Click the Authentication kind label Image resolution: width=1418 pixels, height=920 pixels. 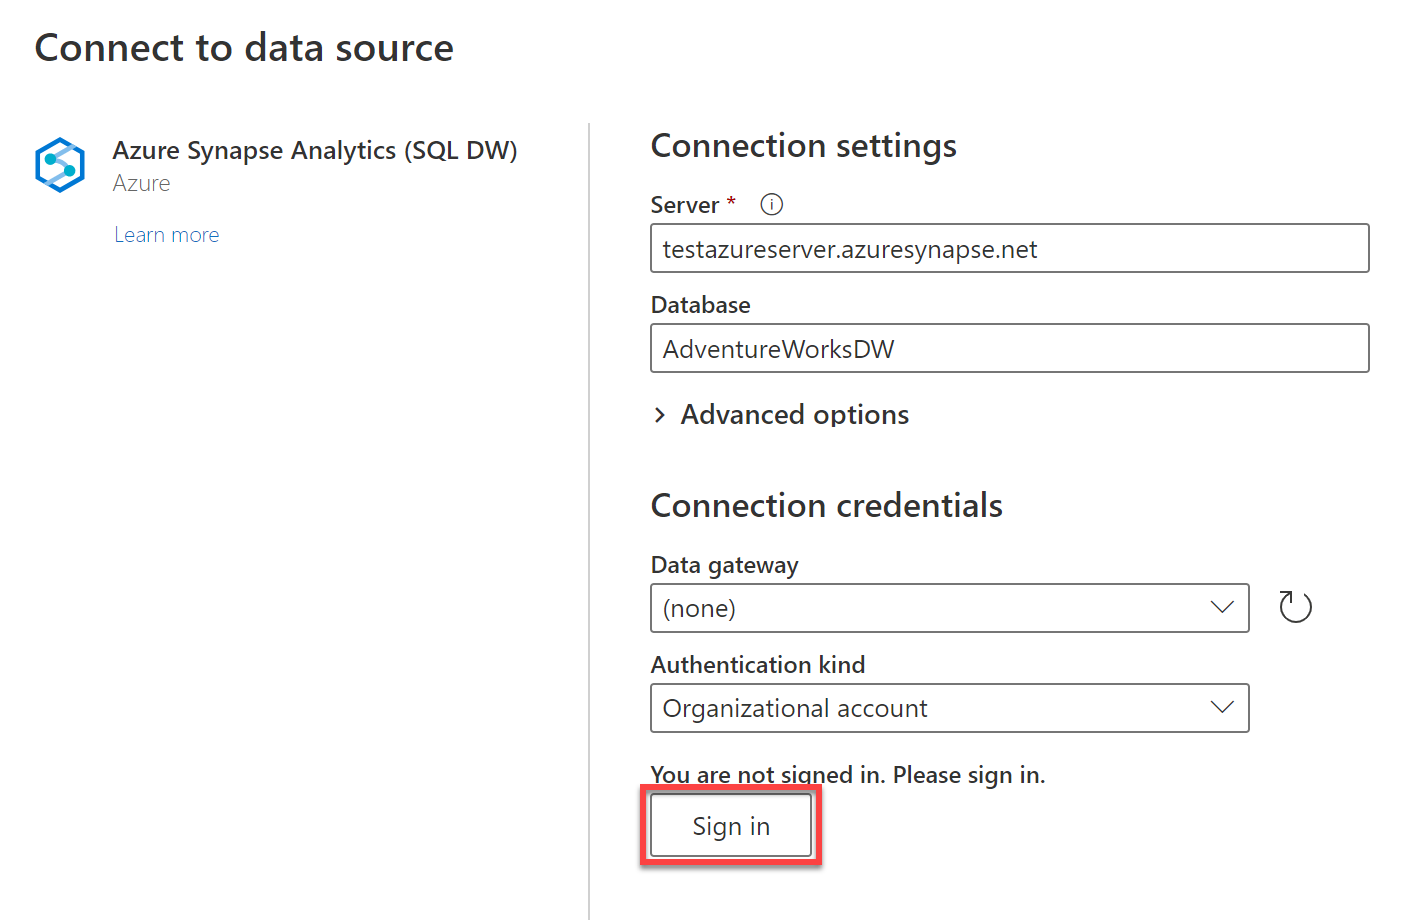tap(758, 665)
